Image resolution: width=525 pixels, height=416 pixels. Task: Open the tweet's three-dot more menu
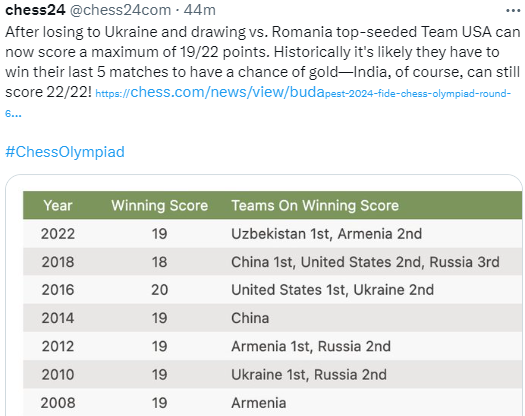point(513,11)
